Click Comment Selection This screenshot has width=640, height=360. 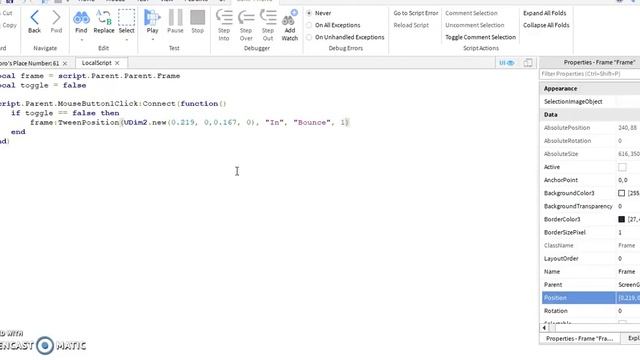click(x=471, y=13)
